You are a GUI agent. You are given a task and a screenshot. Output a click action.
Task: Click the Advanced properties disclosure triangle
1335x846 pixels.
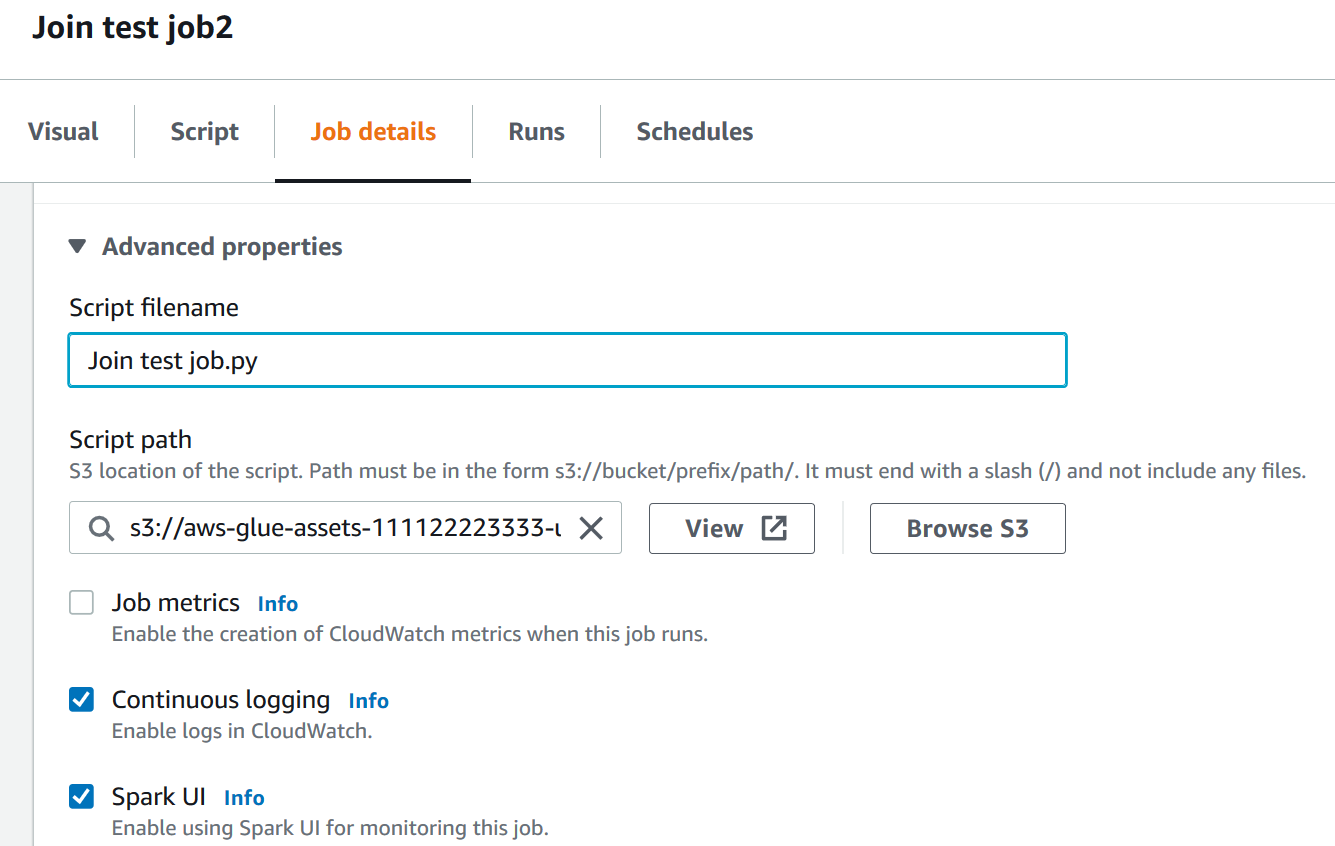[x=77, y=246]
